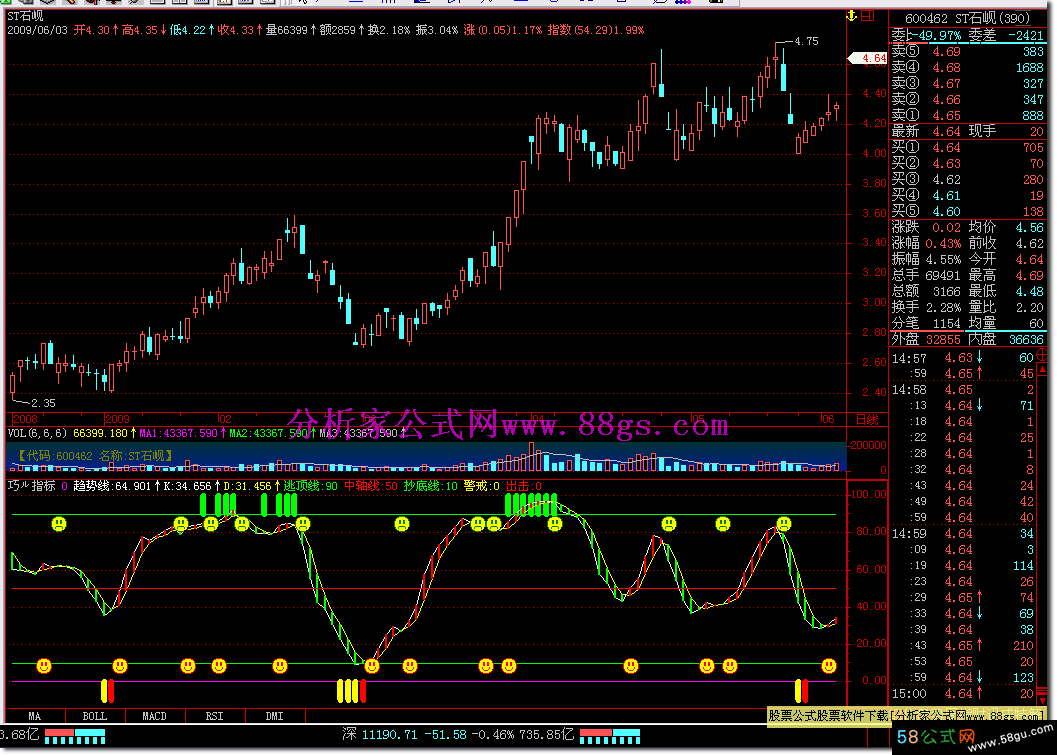Jump to the 2009 marker on the date axis

click(117, 419)
